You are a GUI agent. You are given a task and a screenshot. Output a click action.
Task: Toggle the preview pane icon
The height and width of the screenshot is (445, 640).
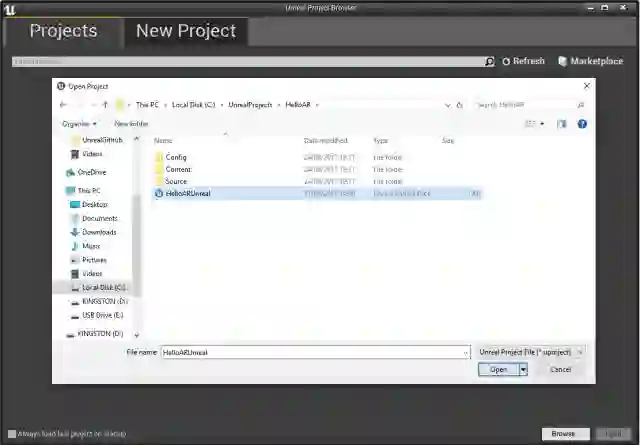(562, 124)
